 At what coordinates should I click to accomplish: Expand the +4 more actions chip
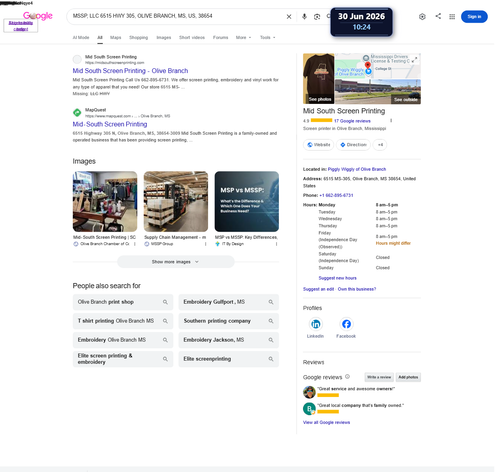click(x=380, y=145)
